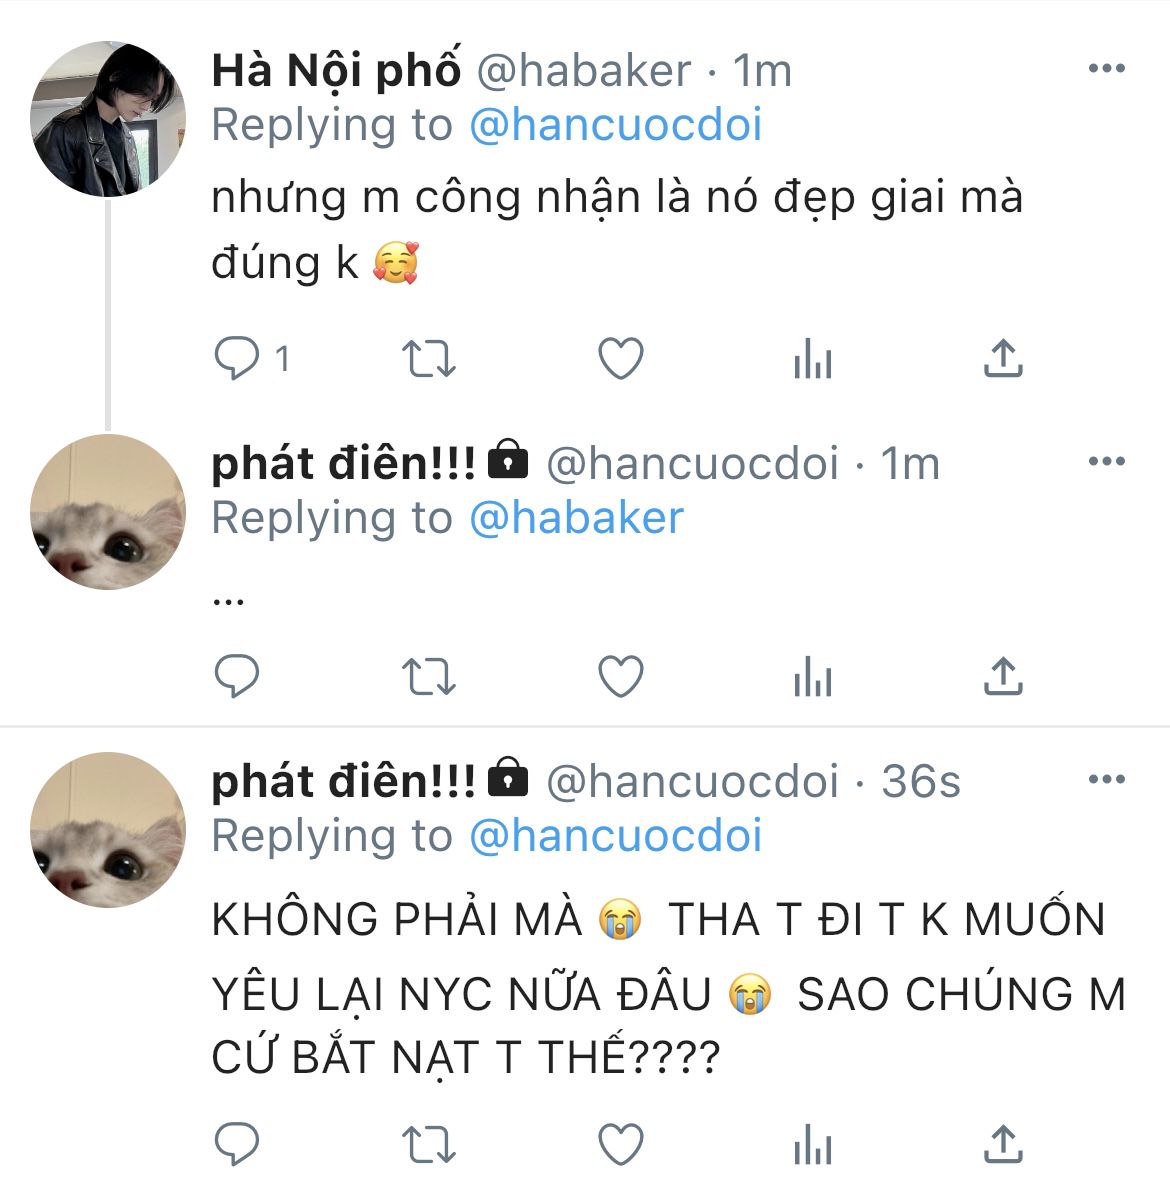Open Hà Nội phố's profile picture
1170x1184 pixels.
(108, 119)
